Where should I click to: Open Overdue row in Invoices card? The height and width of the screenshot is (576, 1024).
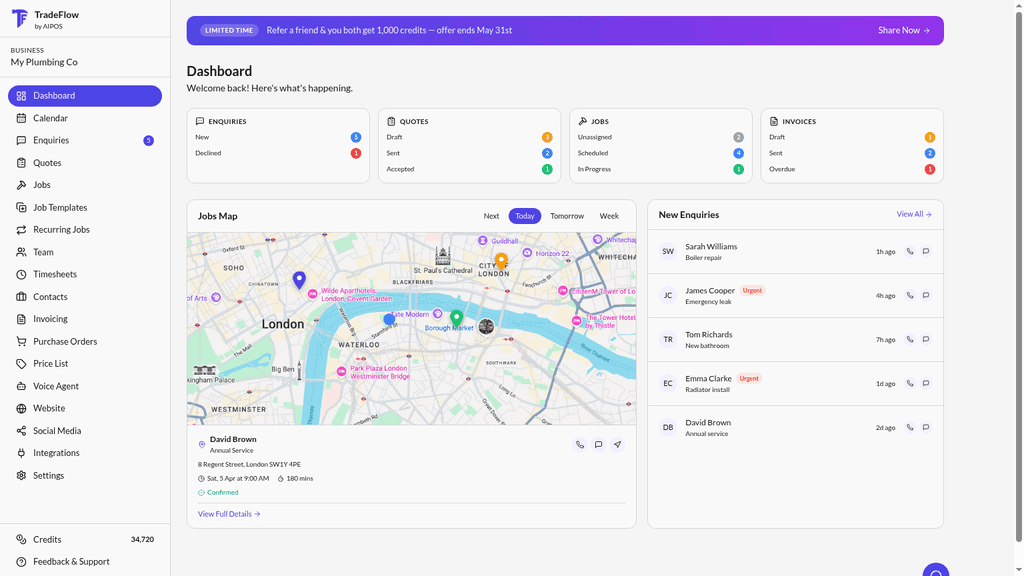point(852,169)
